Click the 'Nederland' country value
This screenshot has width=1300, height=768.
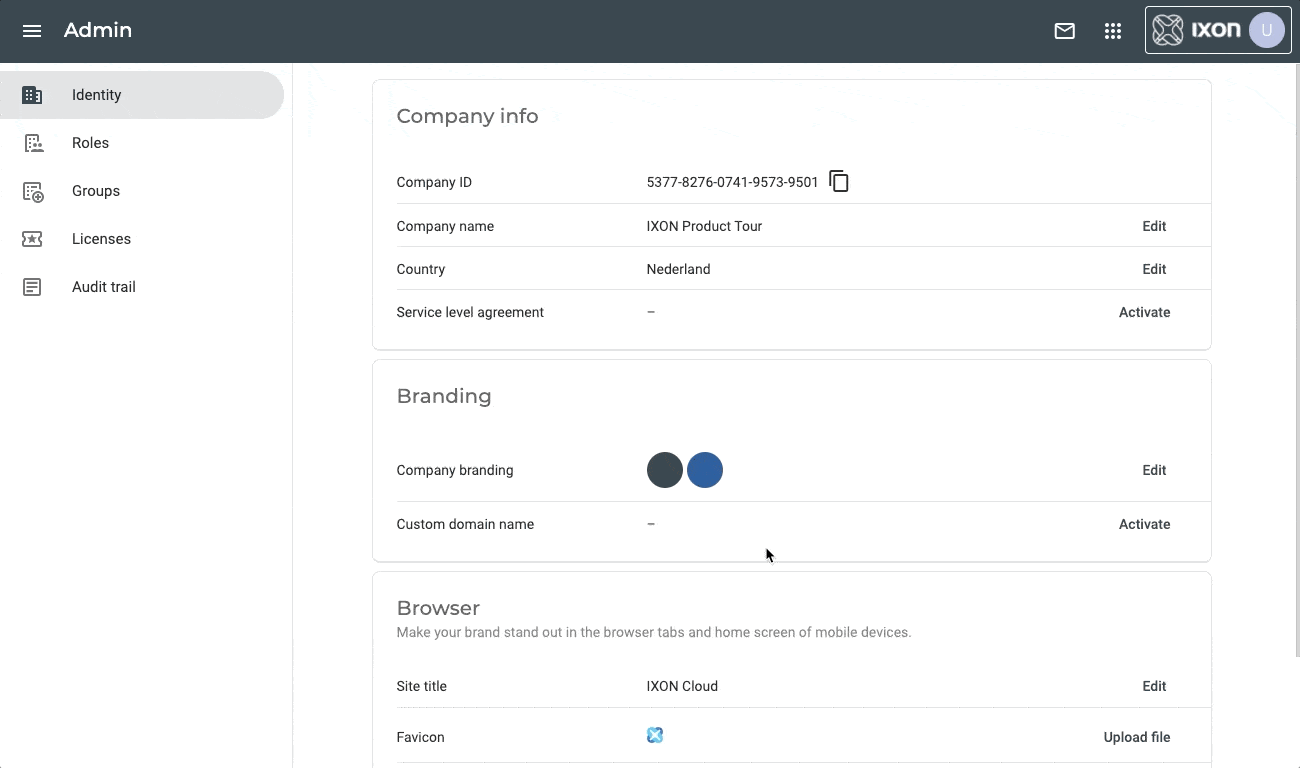coord(678,269)
